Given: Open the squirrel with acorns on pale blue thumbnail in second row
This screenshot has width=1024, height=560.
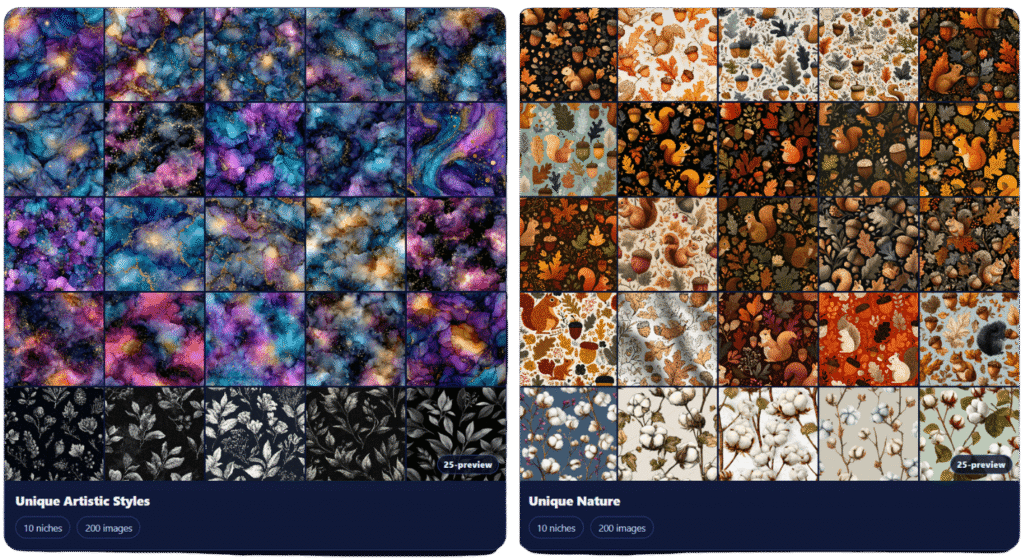Looking at the screenshot, I should (x=568, y=148).
